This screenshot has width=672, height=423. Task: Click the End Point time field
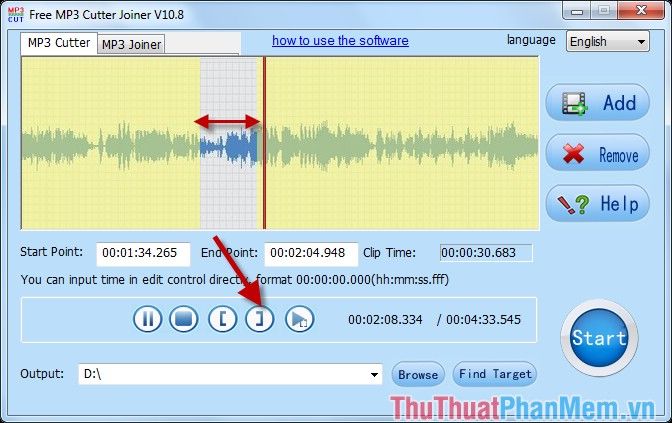click(x=311, y=253)
